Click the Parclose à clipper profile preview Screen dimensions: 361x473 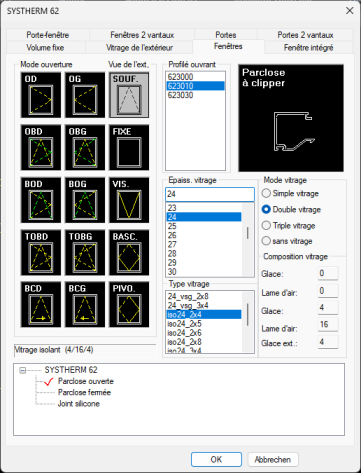pyautogui.click(x=291, y=118)
